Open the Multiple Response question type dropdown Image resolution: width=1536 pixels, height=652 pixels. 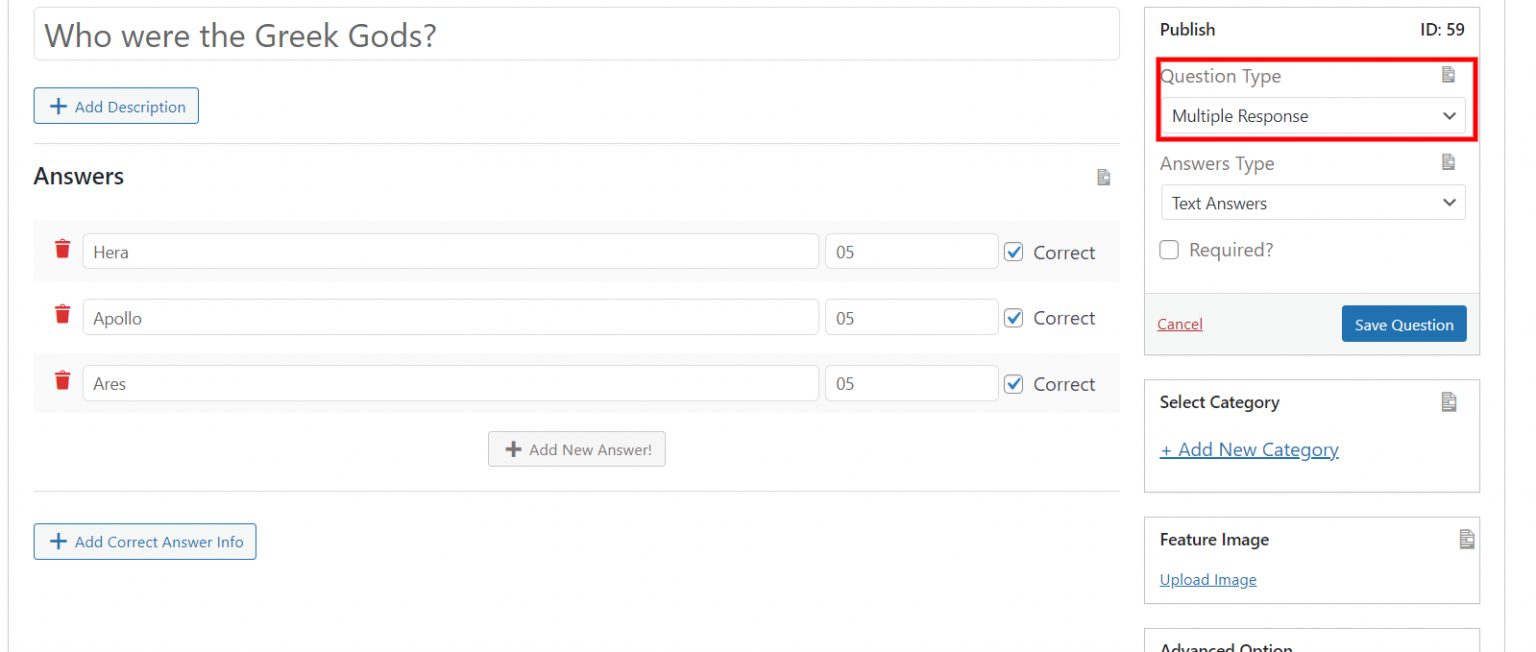(x=1312, y=116)
